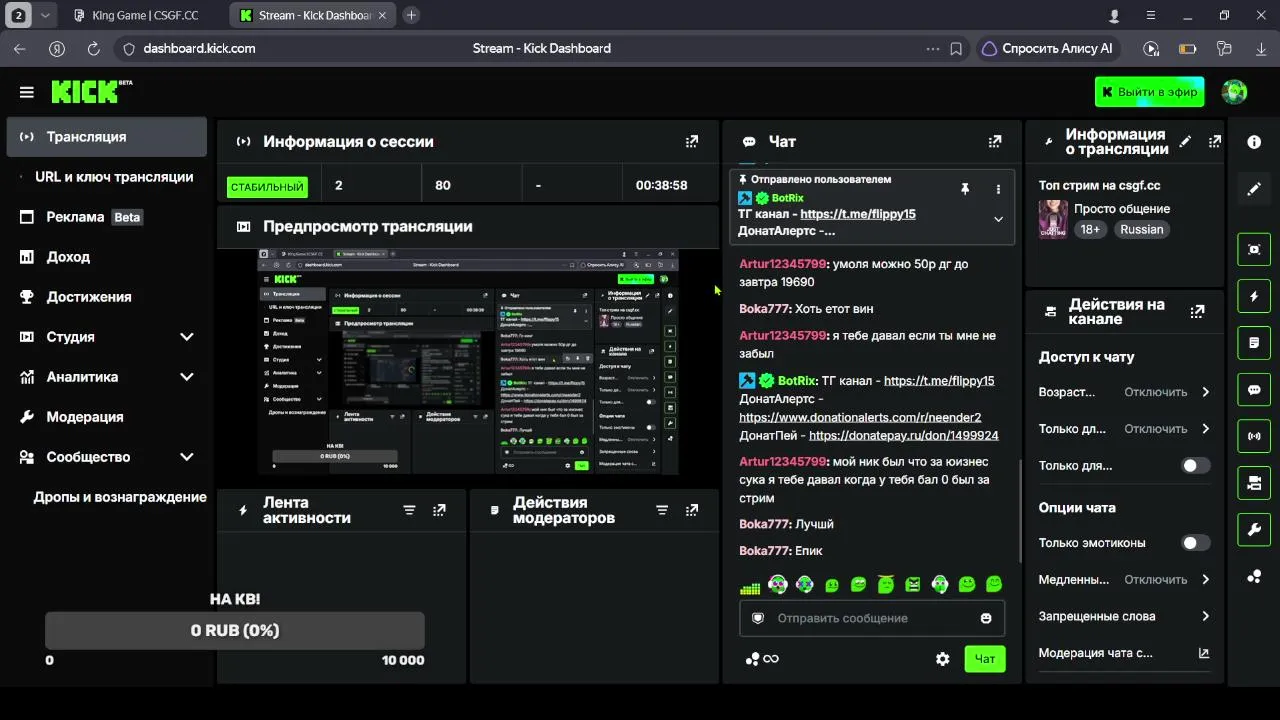Reload the page in browser toolbar
Viewport: 1280px width, 720px height.
click(94, 48)
